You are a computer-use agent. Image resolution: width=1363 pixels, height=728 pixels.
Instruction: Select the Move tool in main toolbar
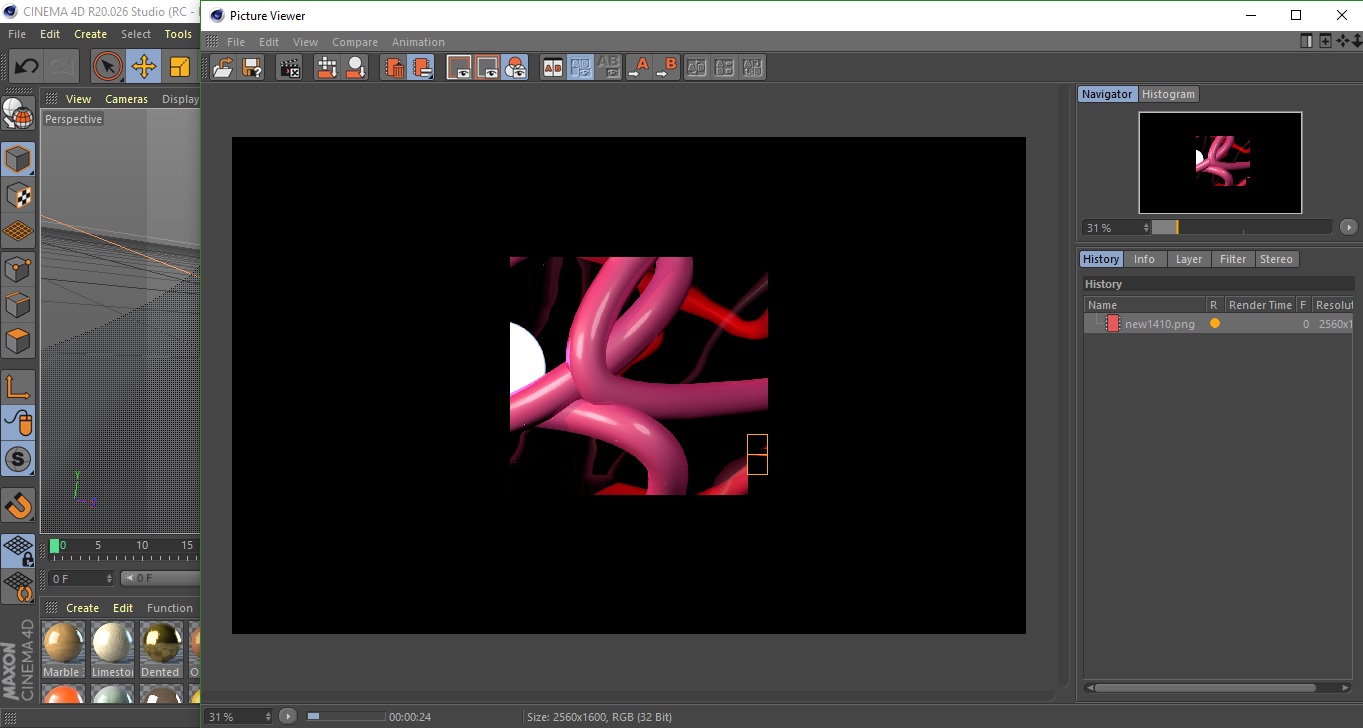(144, 67)
